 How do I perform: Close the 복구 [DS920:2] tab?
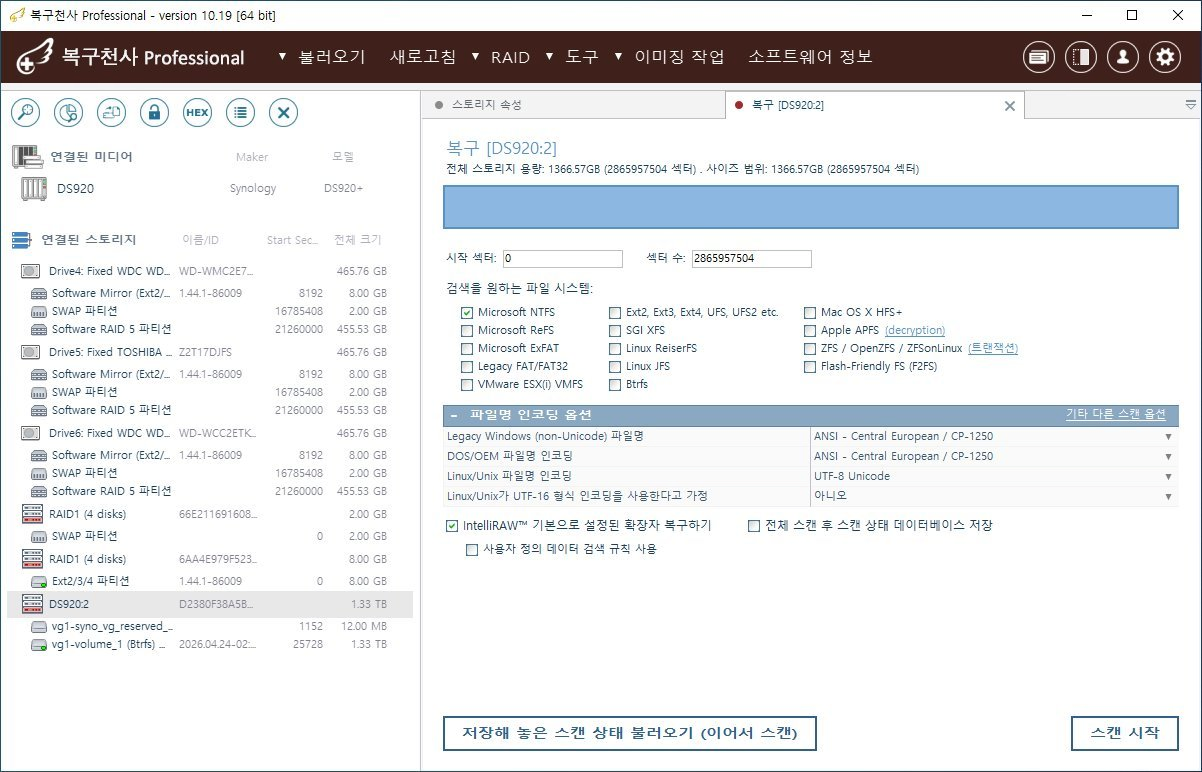click(1009, 105)
